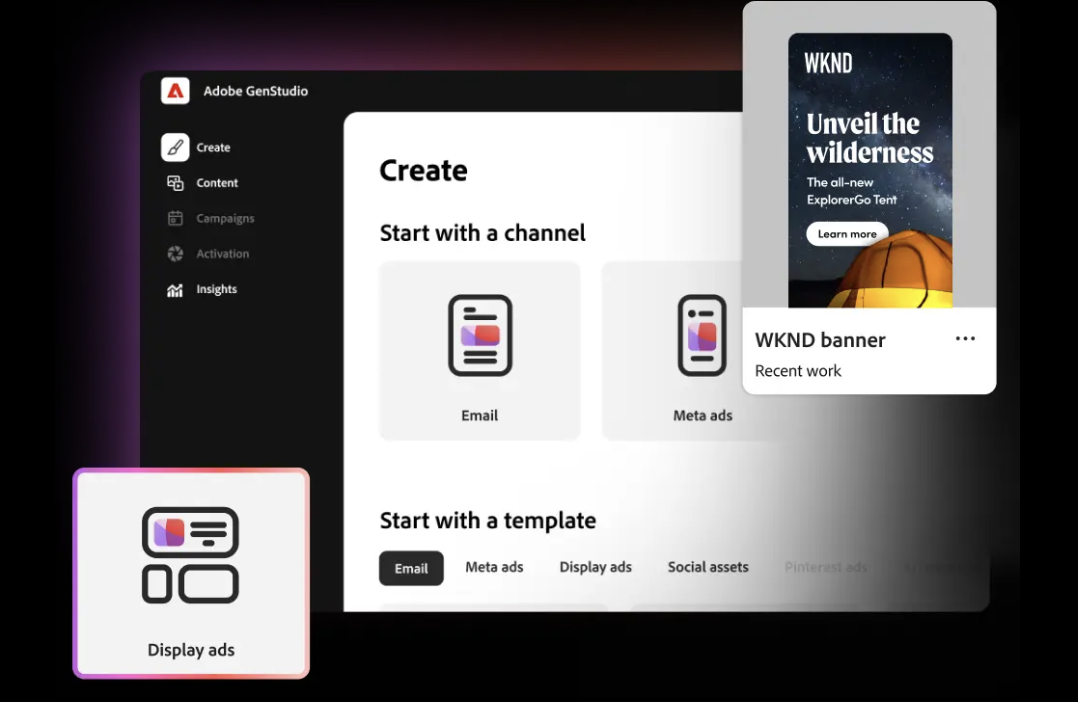Click the Adobe logo icon
This screenshot has width=1078, height=702.
[175, 91]
